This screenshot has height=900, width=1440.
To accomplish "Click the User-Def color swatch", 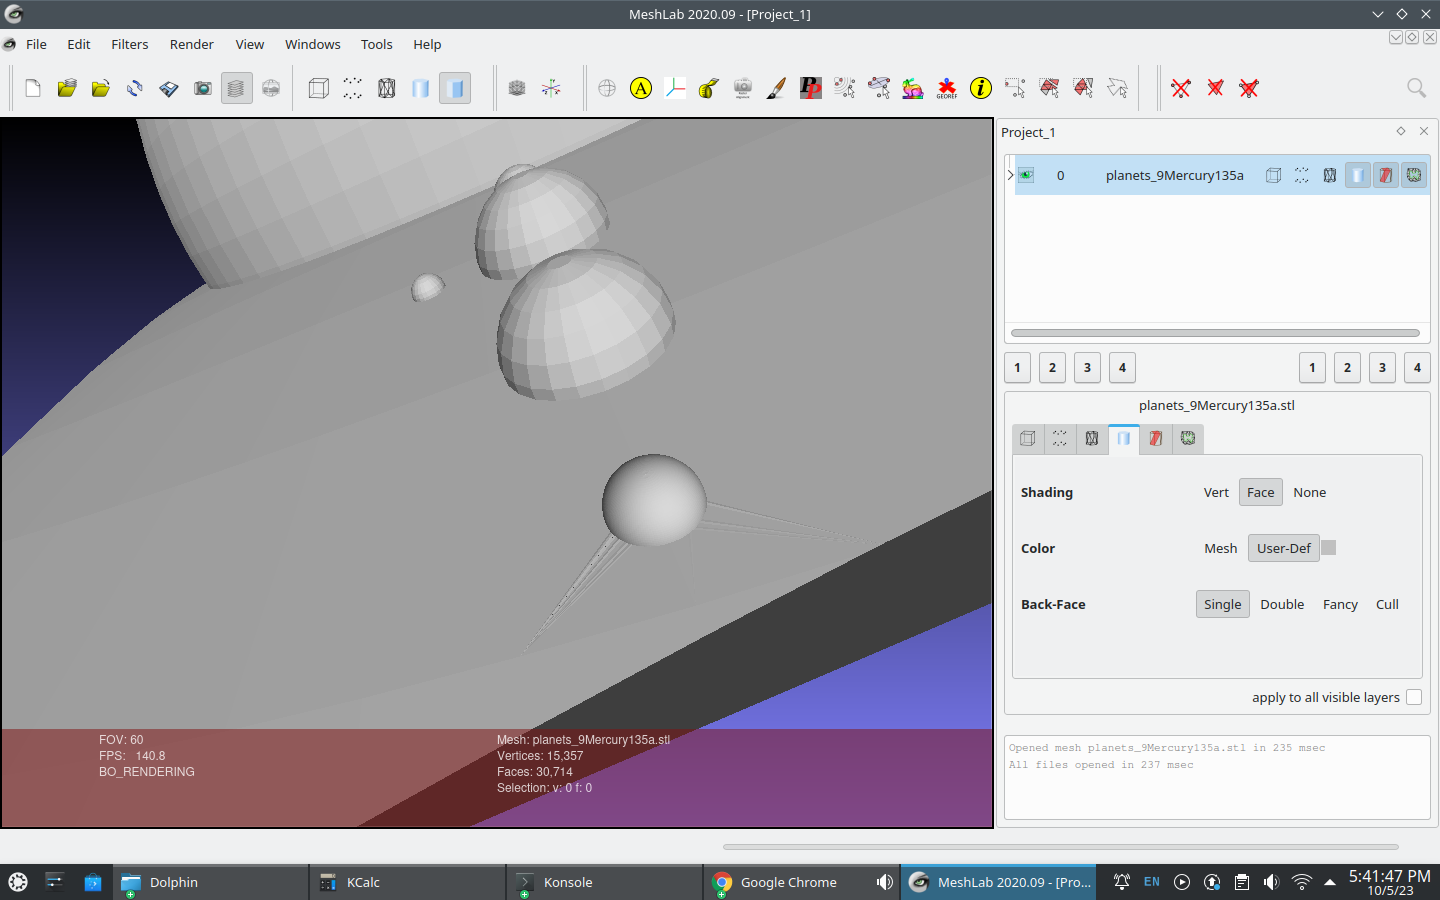I will [x=1328, y=548].
